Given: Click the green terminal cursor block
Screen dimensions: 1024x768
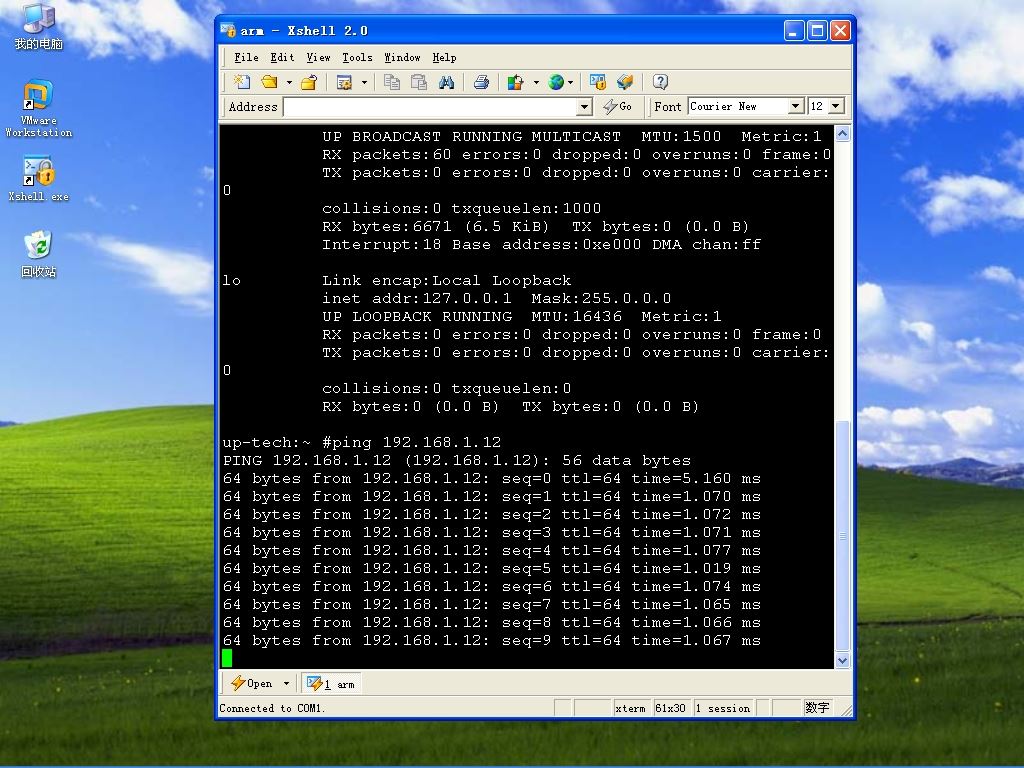Looking at the screenshot, I should coord(227,658).
